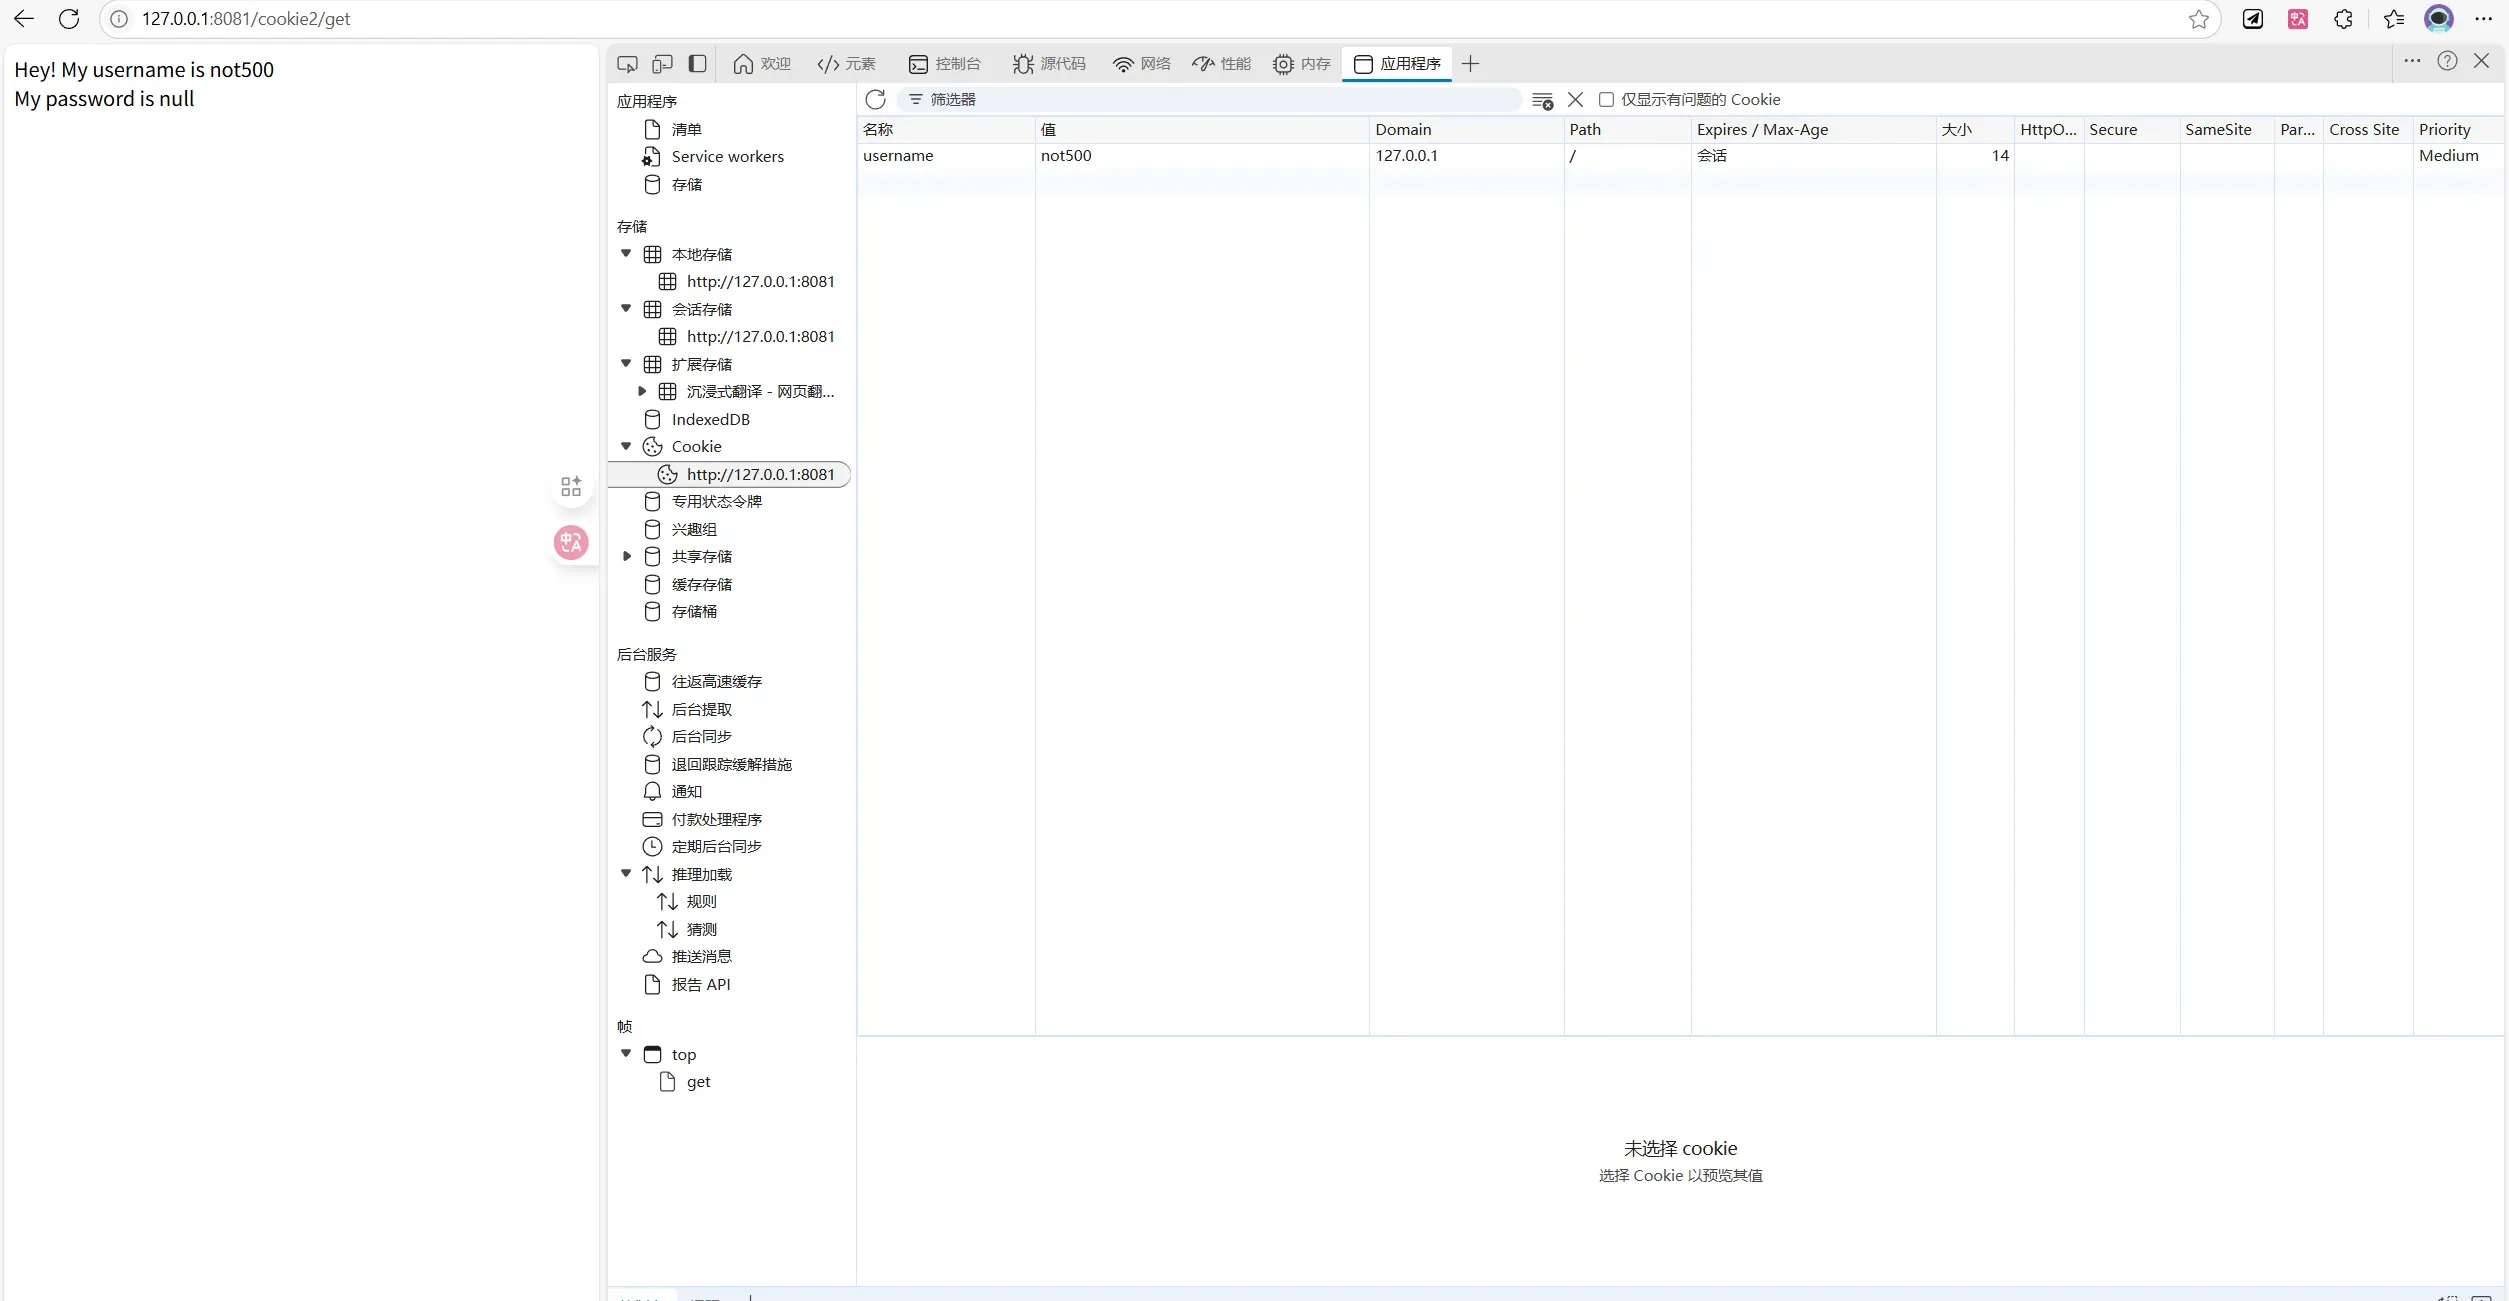The width and height of the screenshot is (2509, 1301).
Task: Open the 性能 tab
Action: tap(1221, 64)
